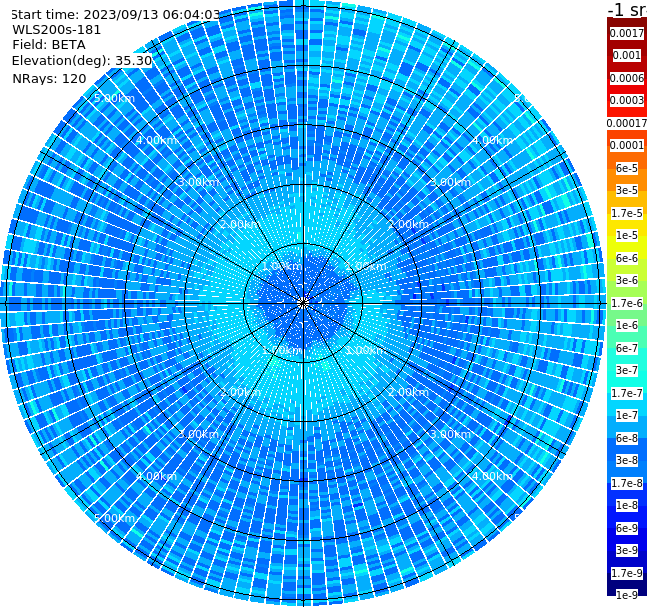647x607 pixels.
Task: Click the 6e-7 colorbar label
Action: (627, 348)
